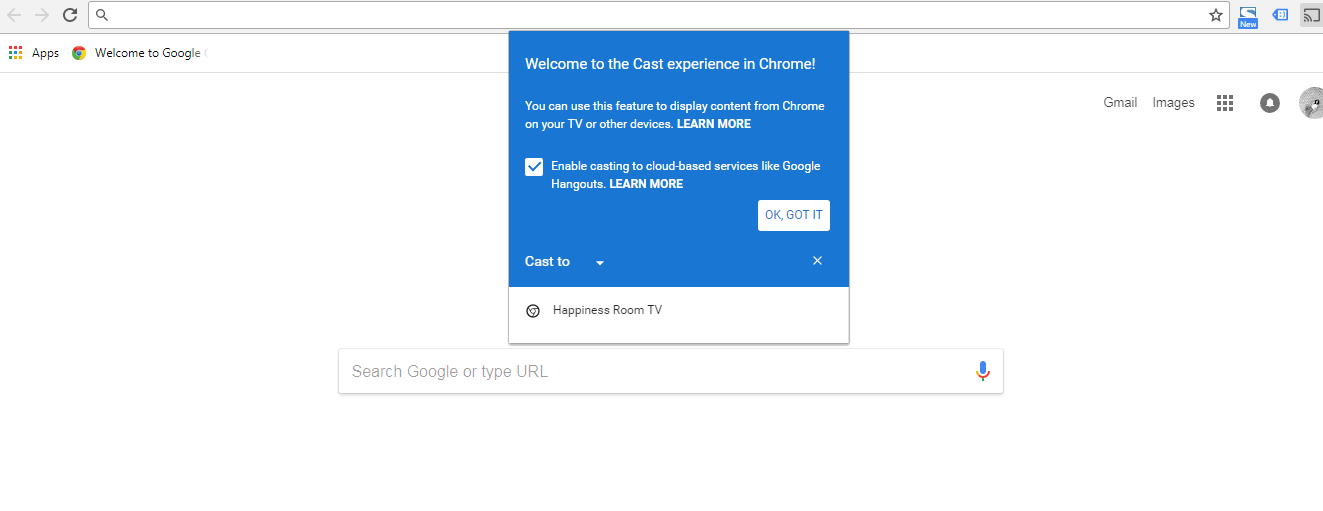Start voice search with the microphone
The height and width of the screenshot is (511, 1323).
click(x=982, y=371)
